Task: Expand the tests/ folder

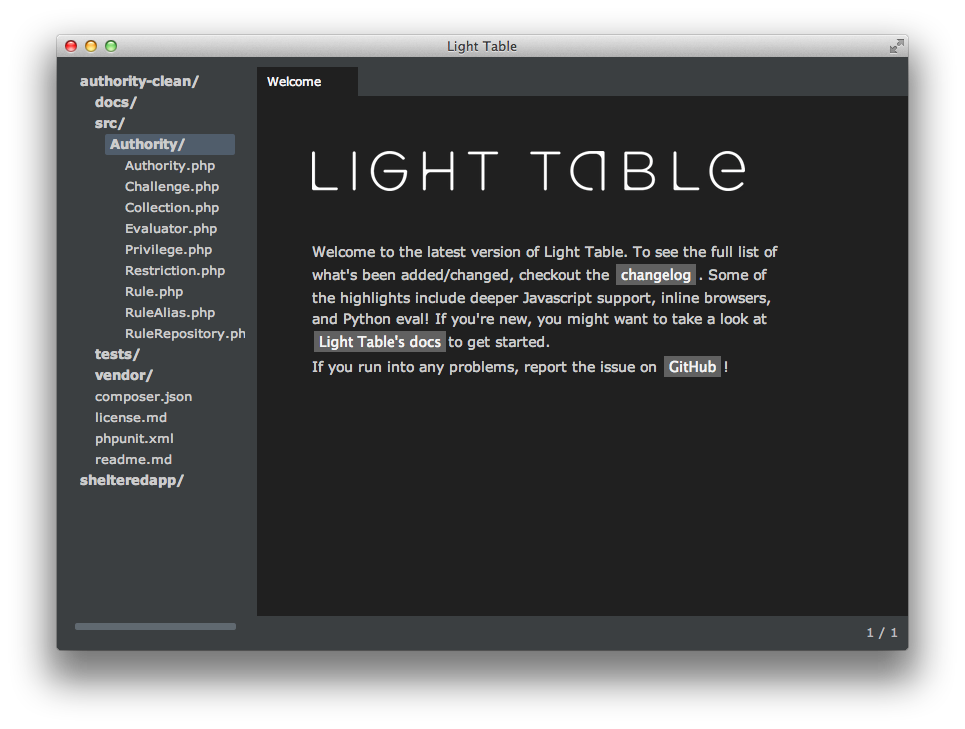Action: (x=117, y=354)
